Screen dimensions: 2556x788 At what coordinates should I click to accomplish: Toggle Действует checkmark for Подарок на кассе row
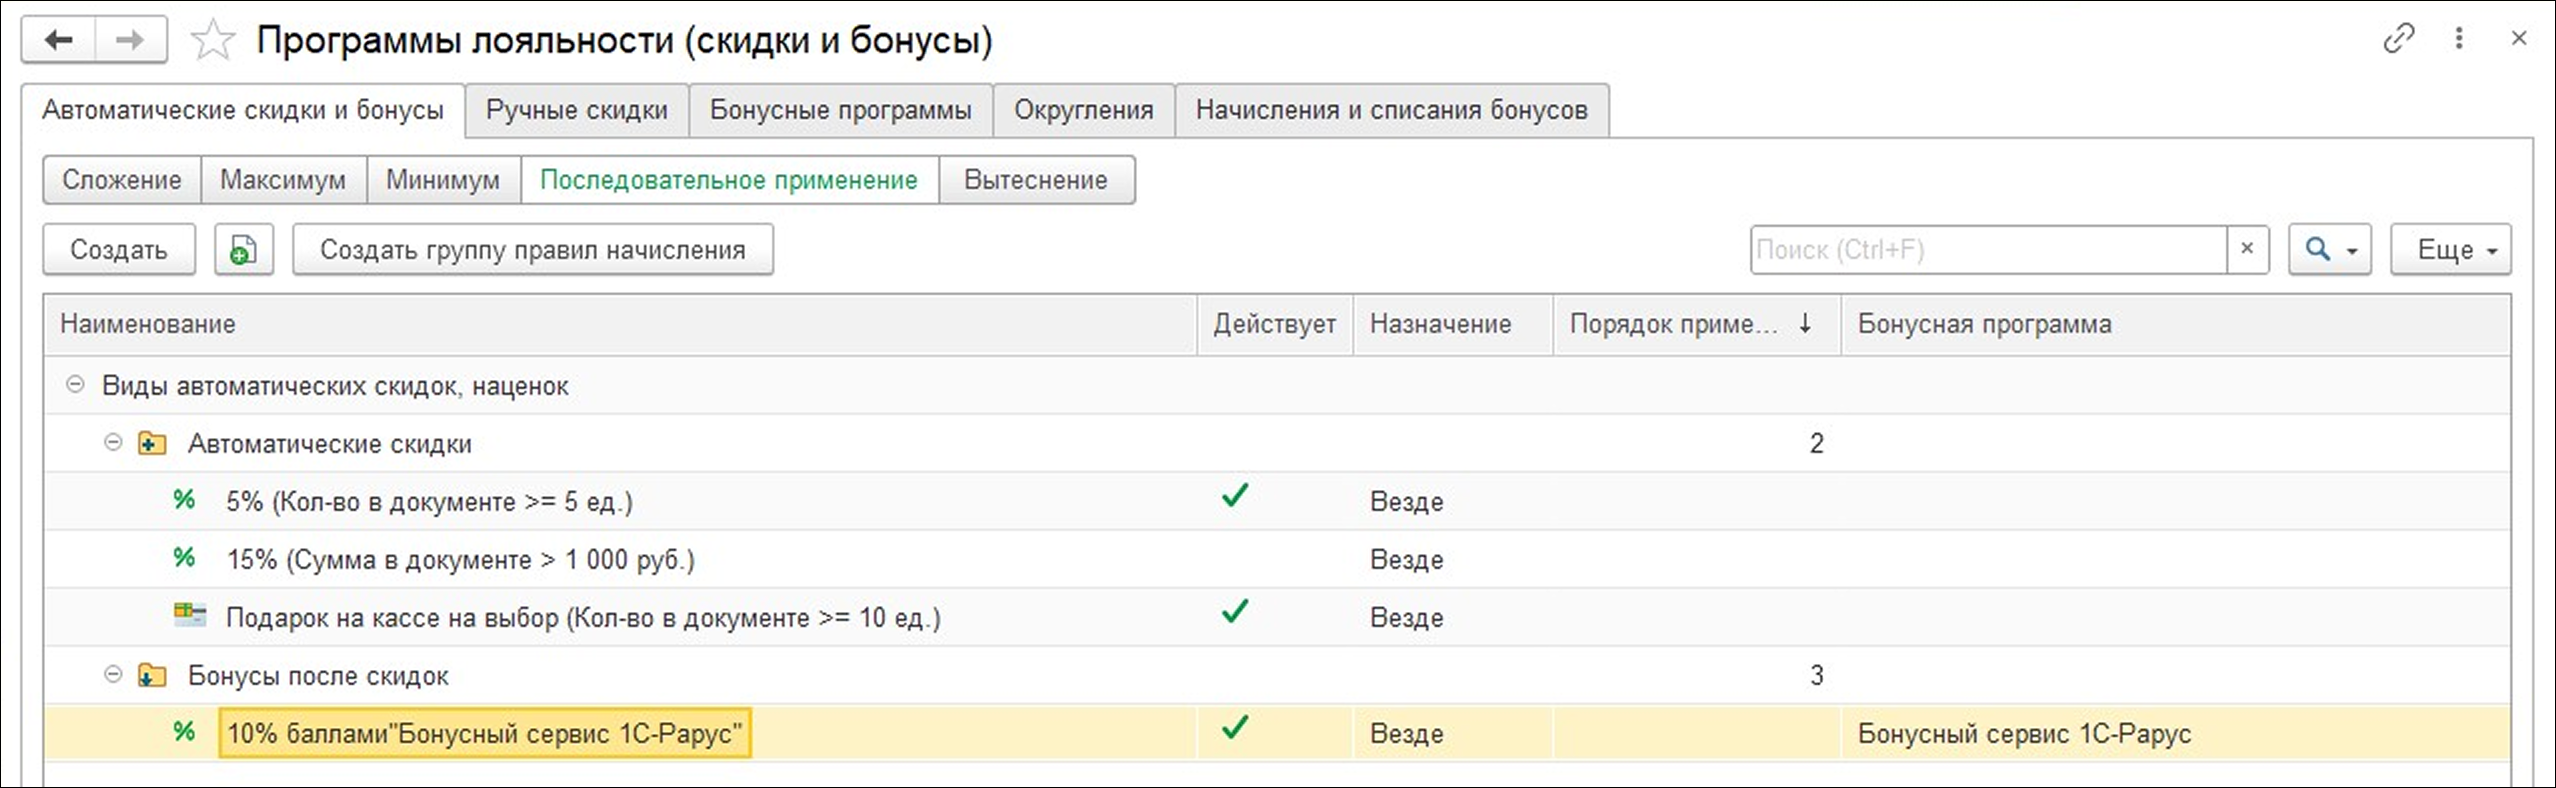click(x=1235, y=612)
